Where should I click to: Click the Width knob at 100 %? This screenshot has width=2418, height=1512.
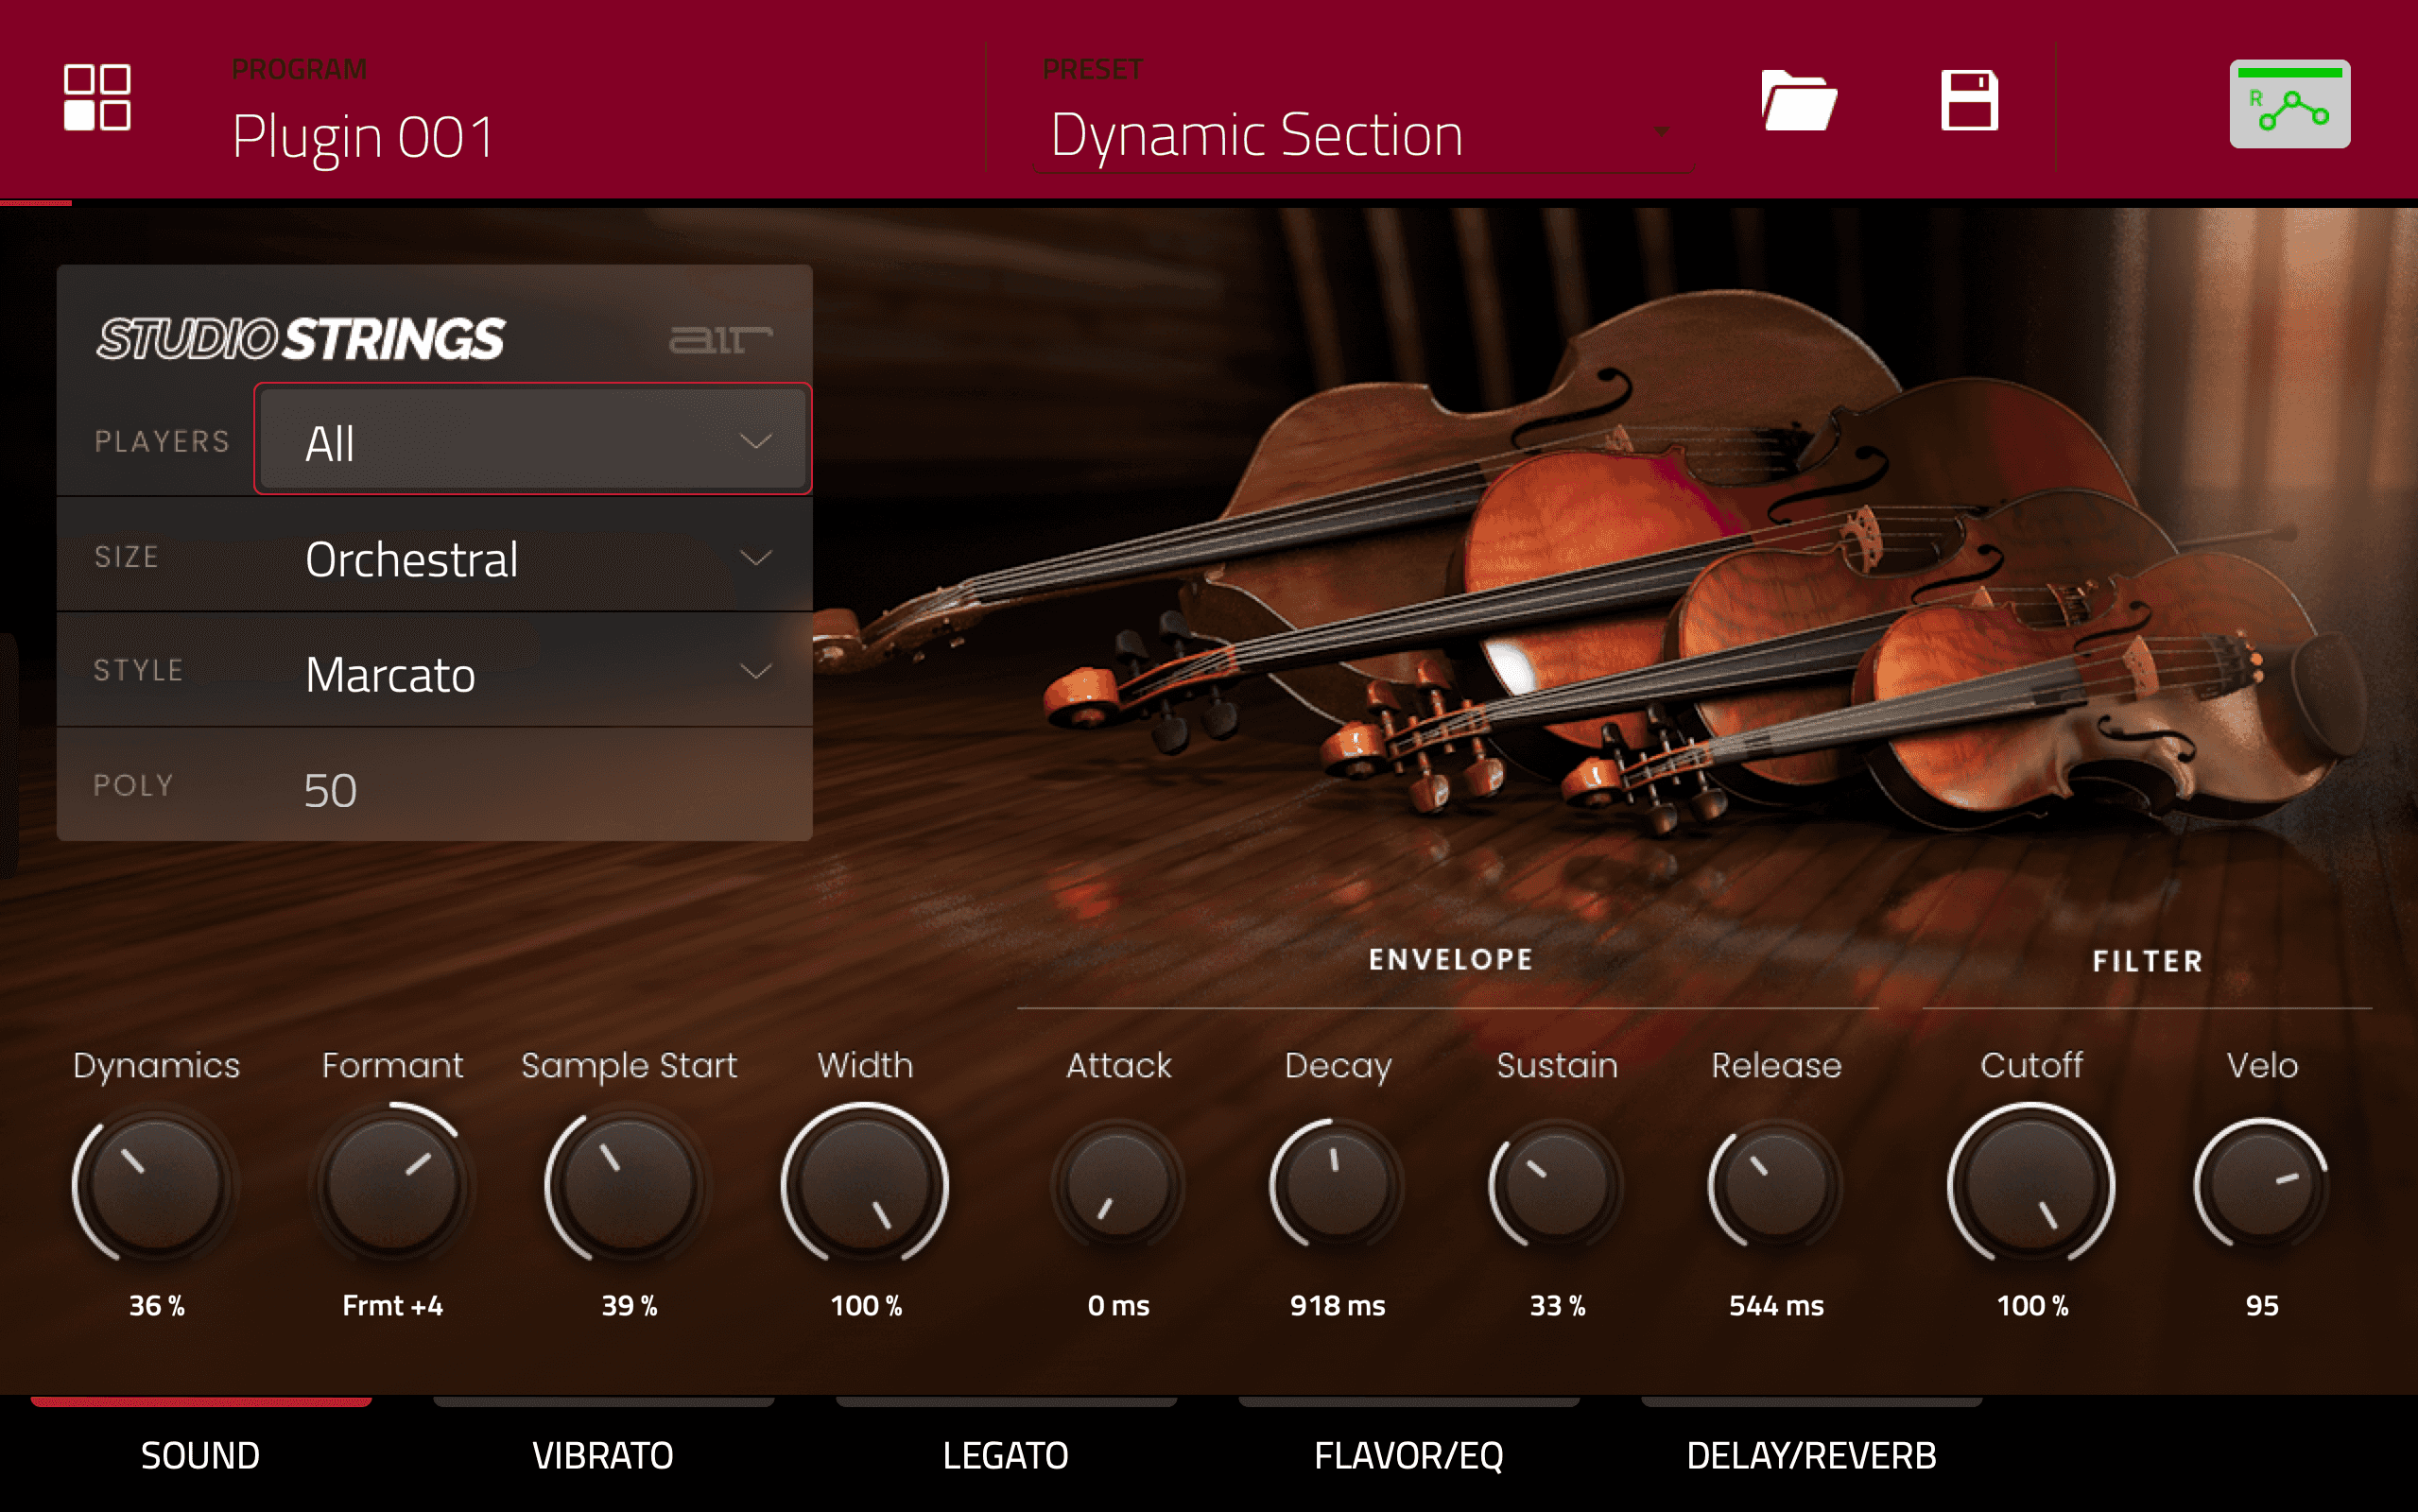click(x=865, y=1184)
